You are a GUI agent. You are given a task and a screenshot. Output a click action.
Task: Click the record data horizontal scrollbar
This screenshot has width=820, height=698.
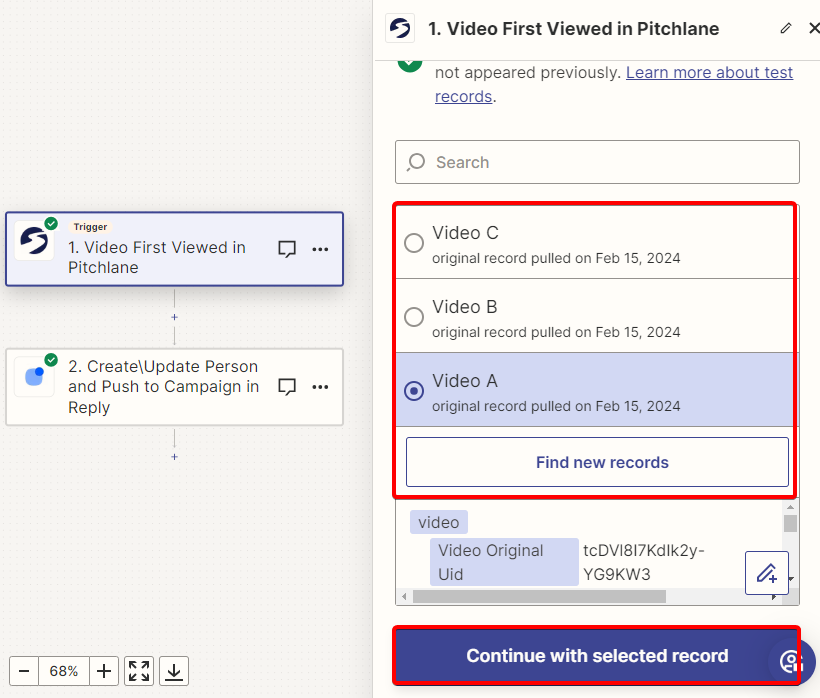pos(539,597)
